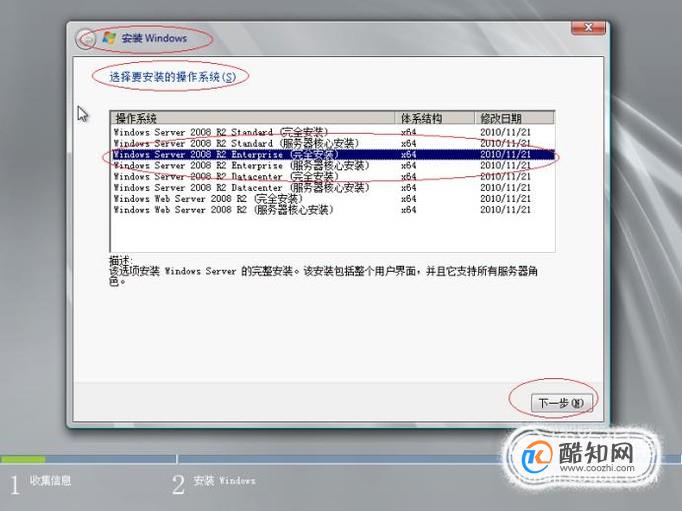Screen dimensions: 682x511
Task: Select Windows Server 2008 R2 Enterprise (服务器核心安装)
Action: point(333,166)
